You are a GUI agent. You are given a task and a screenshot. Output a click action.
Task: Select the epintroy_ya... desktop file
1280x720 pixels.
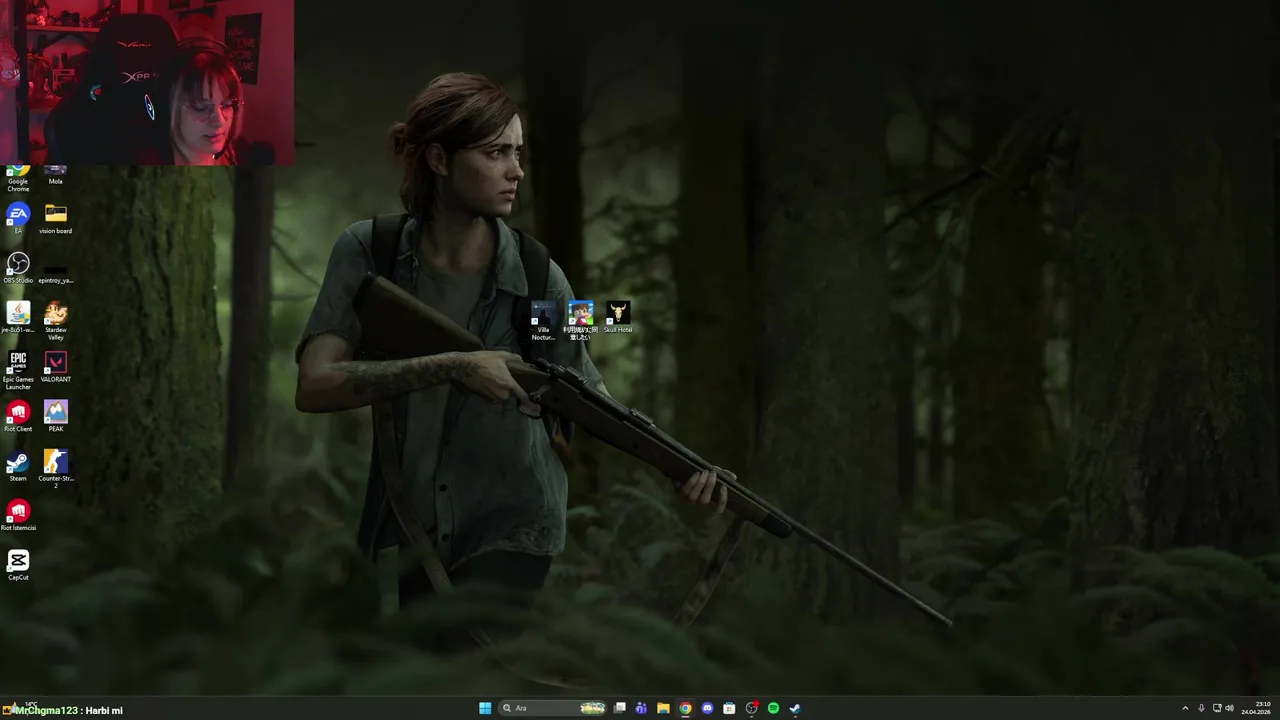tap(56, 274)
